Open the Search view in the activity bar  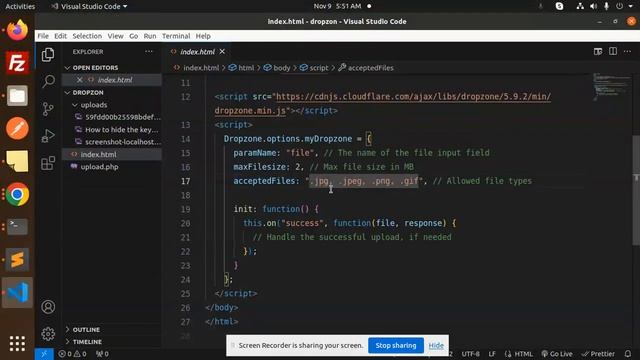point(48,81)
